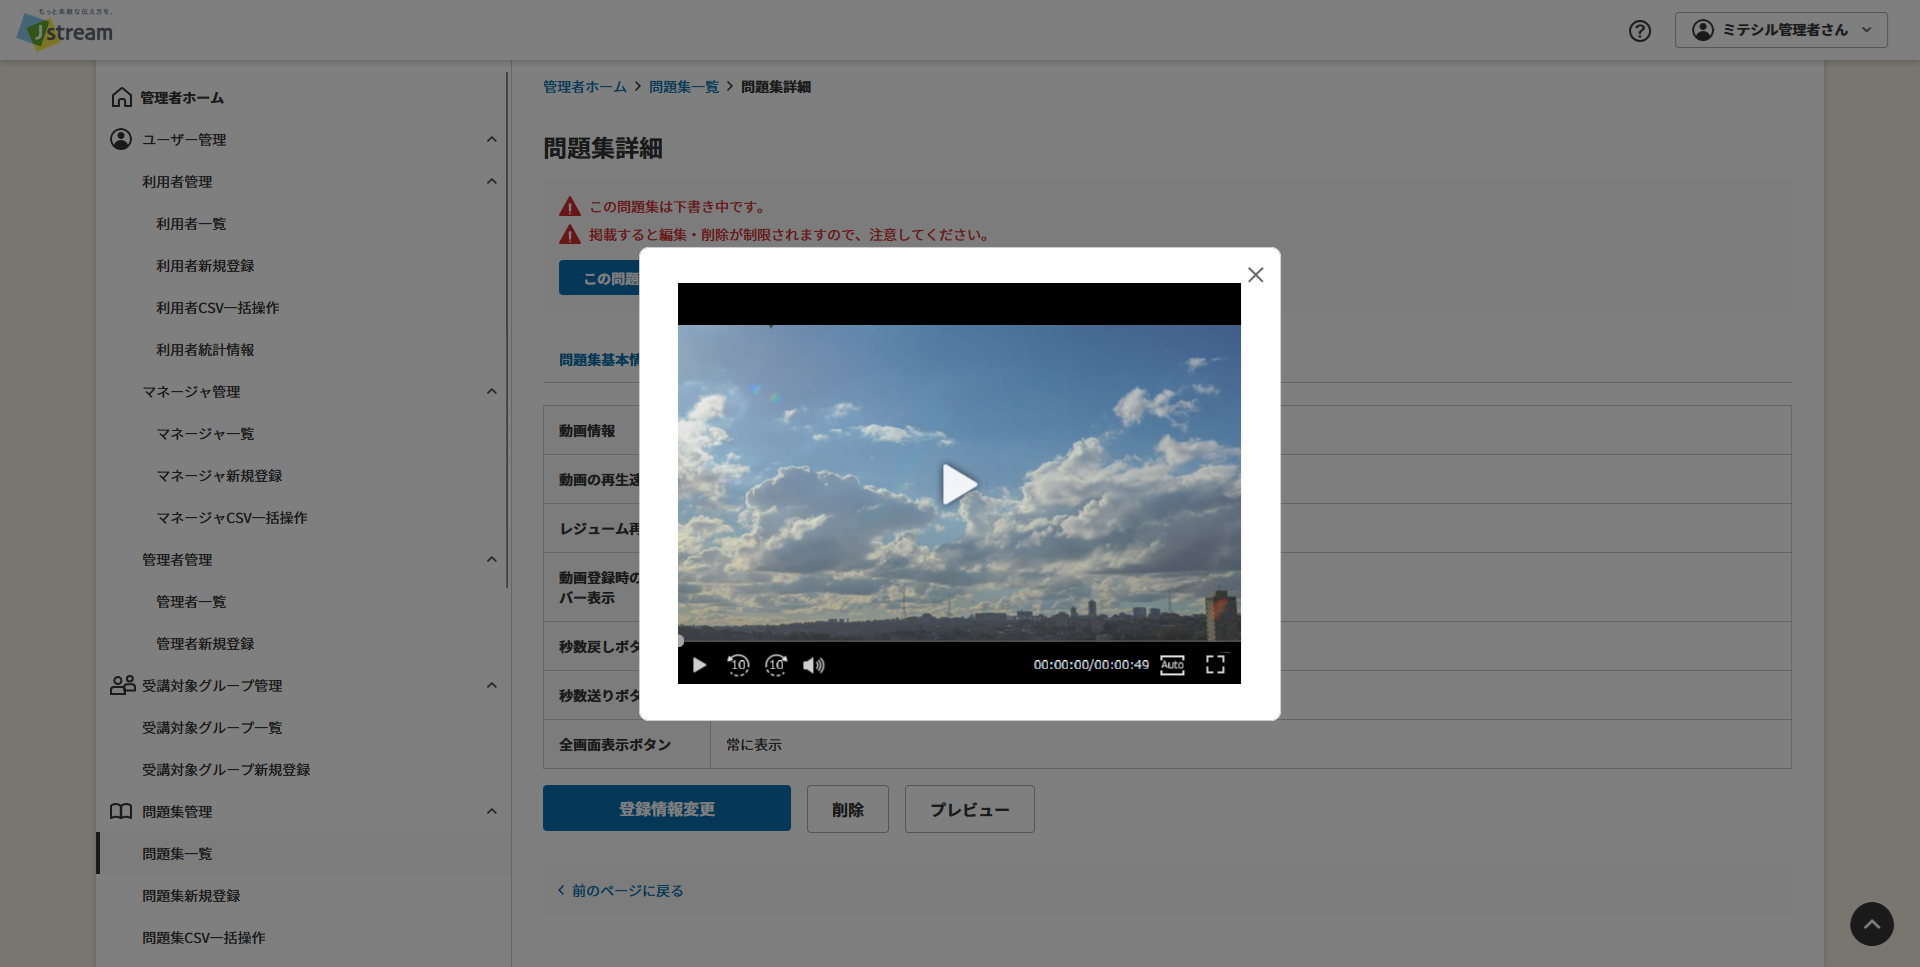Open 受講対象グループ新規登録
Image resolution: width=1920 pixels, height=967 pixels.
click(x=226, y=770)
